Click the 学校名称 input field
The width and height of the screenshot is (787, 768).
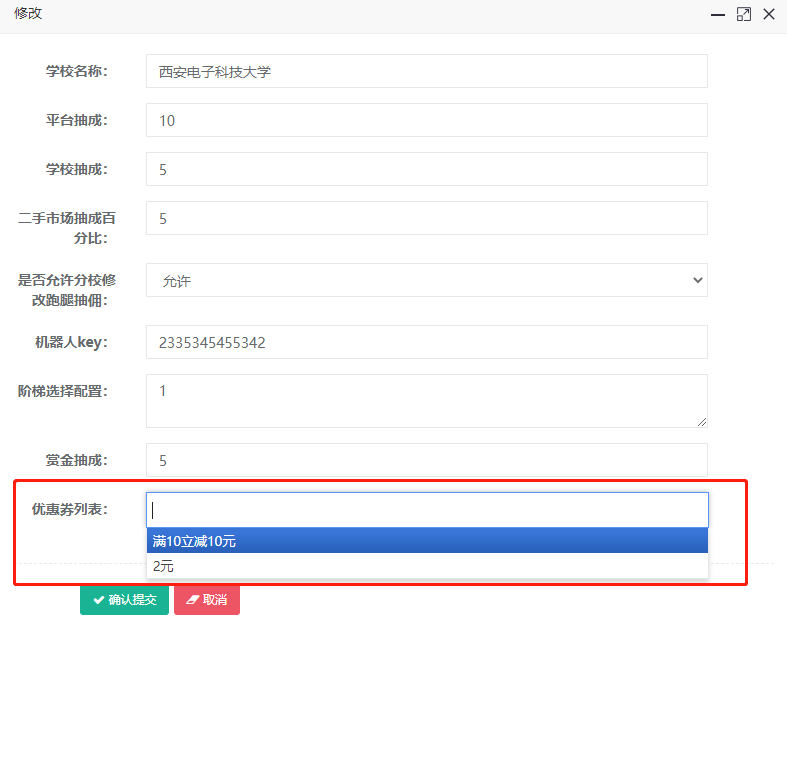427,71
